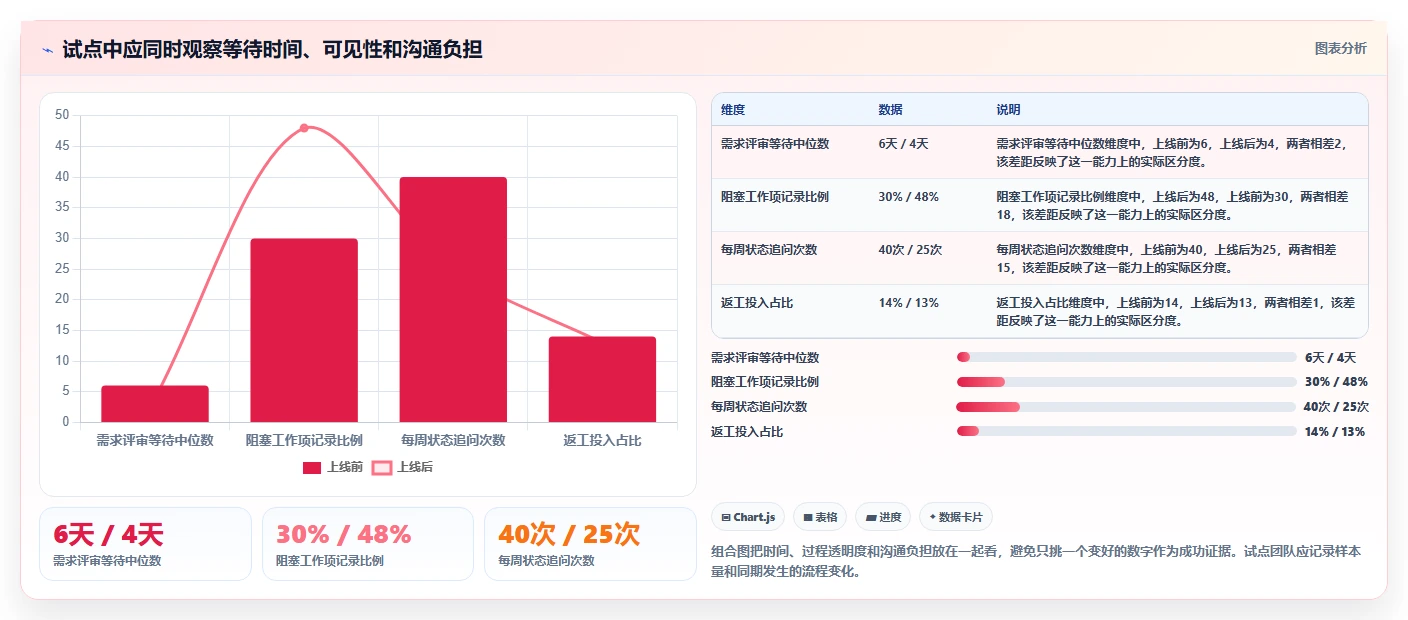Click table data value 6天 / 4天

903,143
